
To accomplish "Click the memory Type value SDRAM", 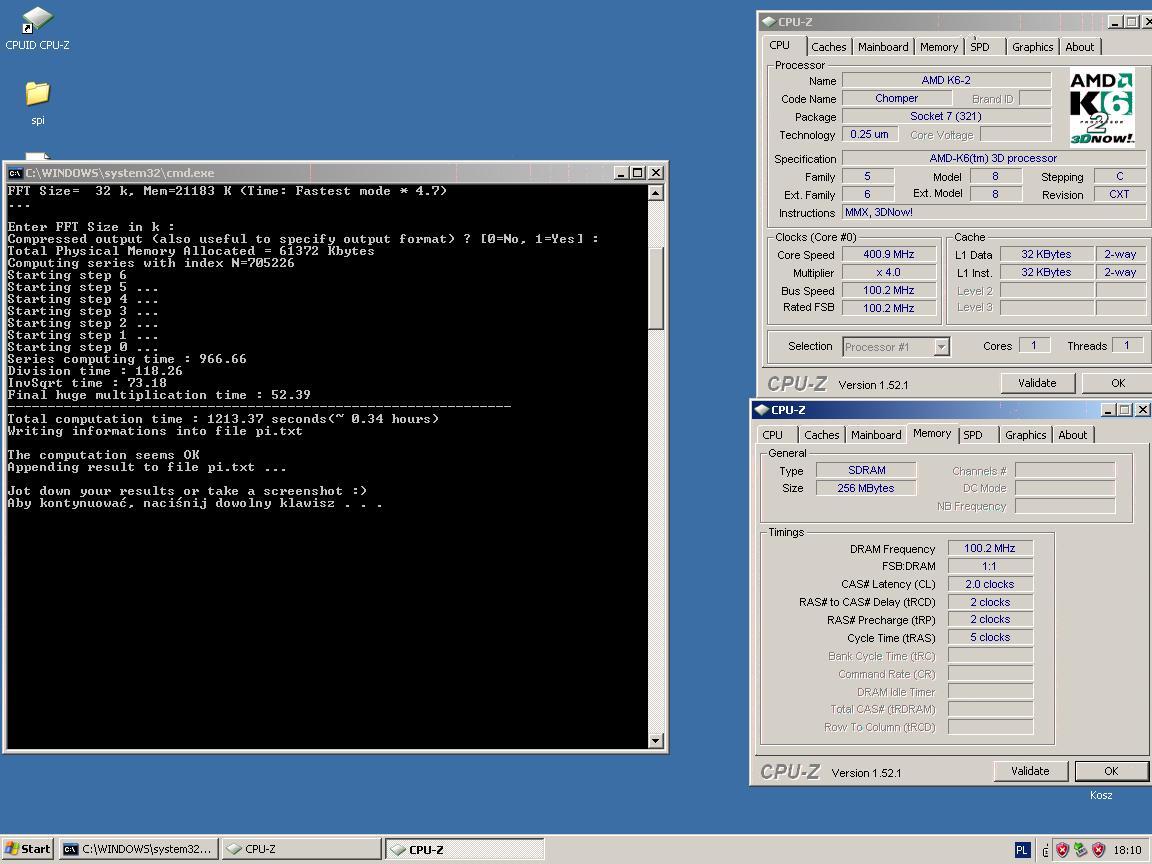I will [x=866, y=470].
